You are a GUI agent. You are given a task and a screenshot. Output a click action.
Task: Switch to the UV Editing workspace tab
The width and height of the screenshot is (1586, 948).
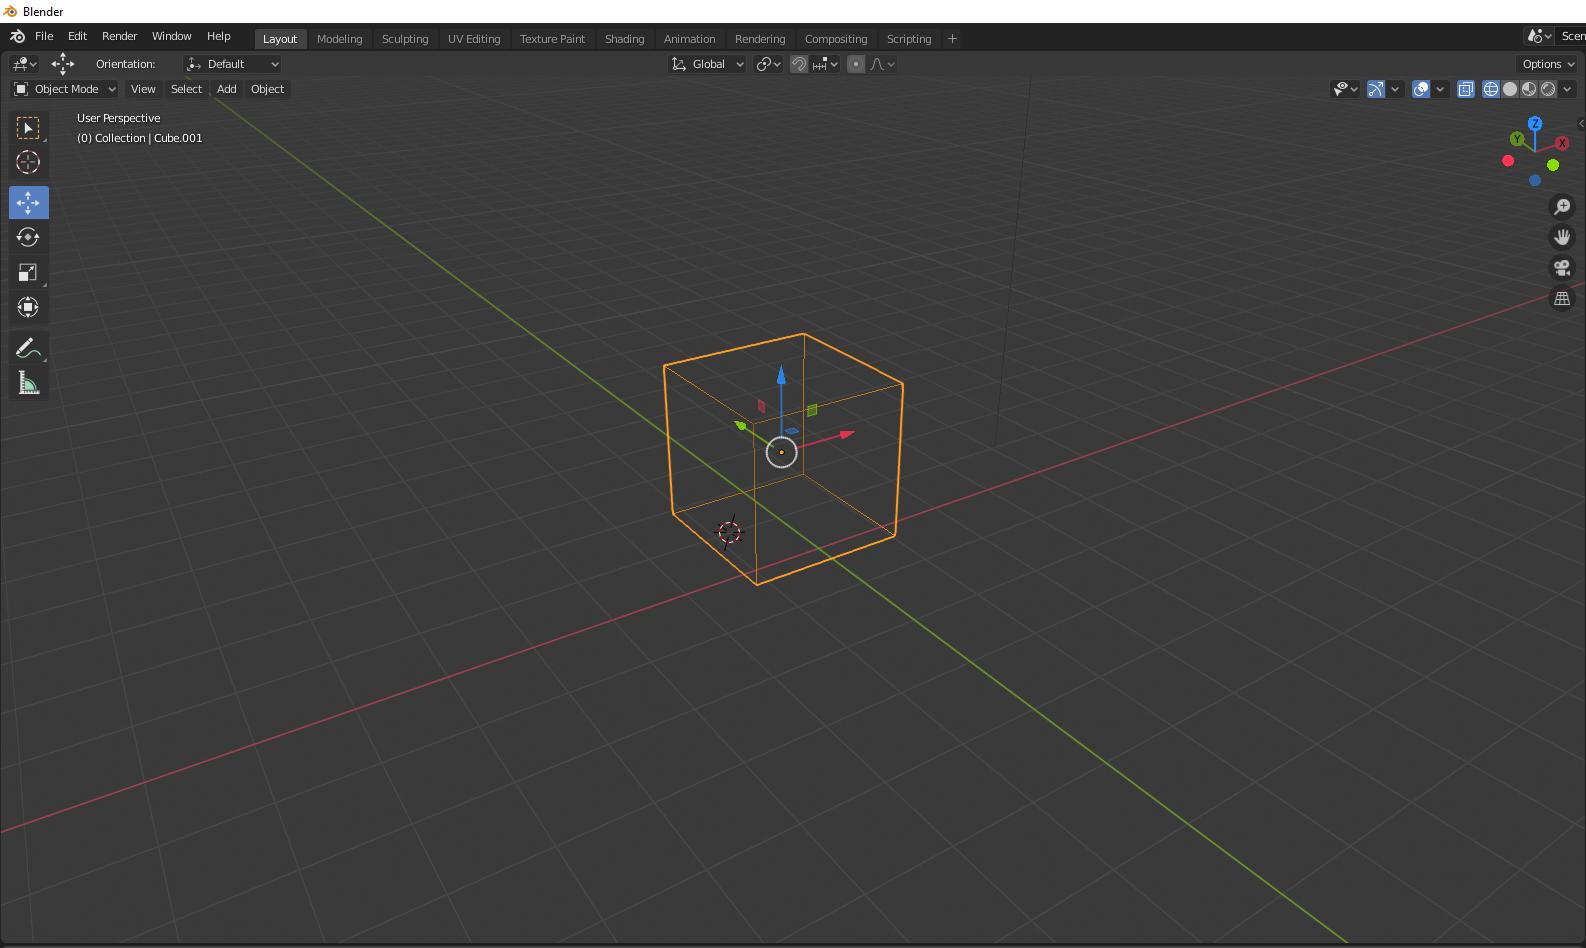[474, 39]
